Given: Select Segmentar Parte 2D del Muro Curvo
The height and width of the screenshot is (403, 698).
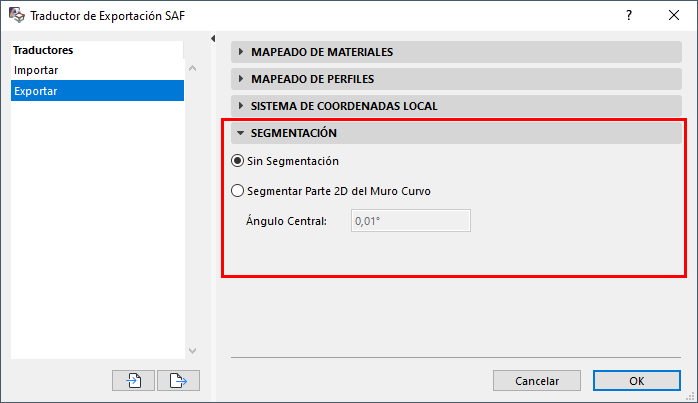Looking at the screenshot, I should 237,191.
